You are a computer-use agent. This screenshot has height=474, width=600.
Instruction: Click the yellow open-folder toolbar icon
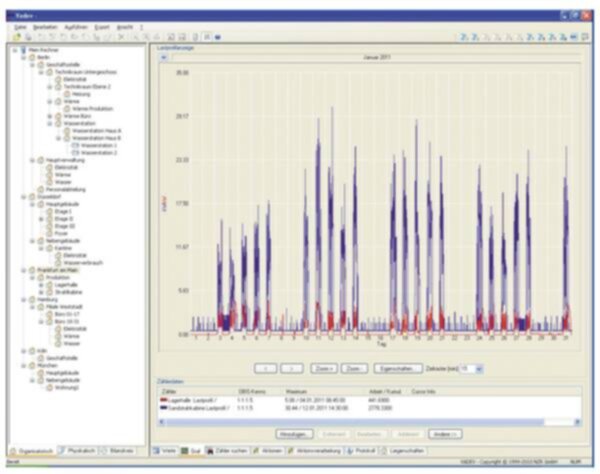(x=16, y=37)
